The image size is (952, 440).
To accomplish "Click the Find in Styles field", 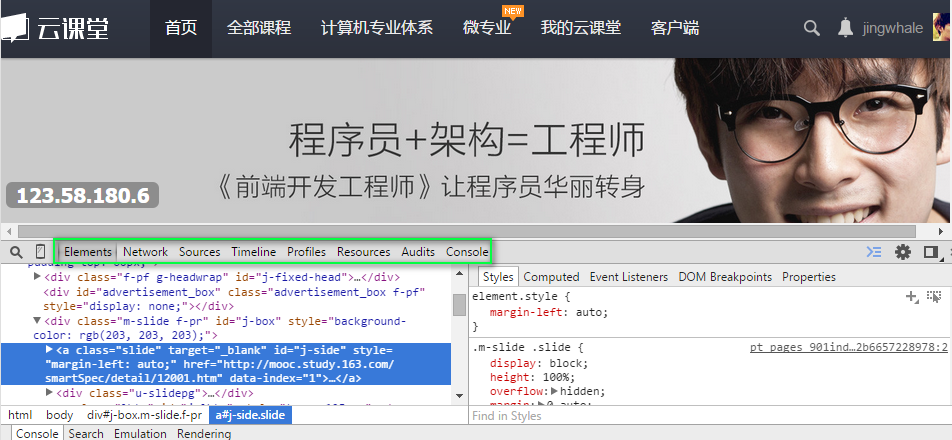I will point(700,416).
